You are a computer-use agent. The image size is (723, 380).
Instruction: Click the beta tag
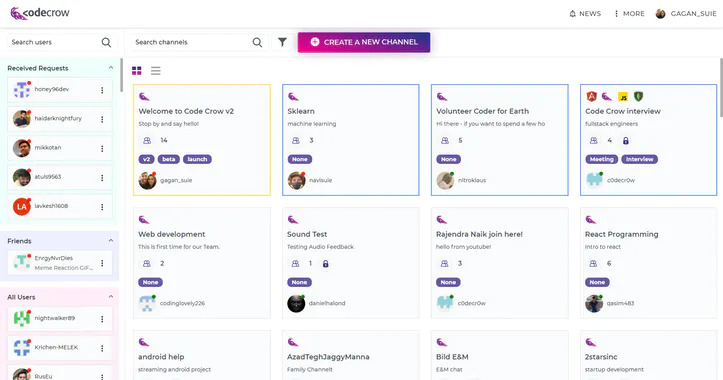point(169,159)
